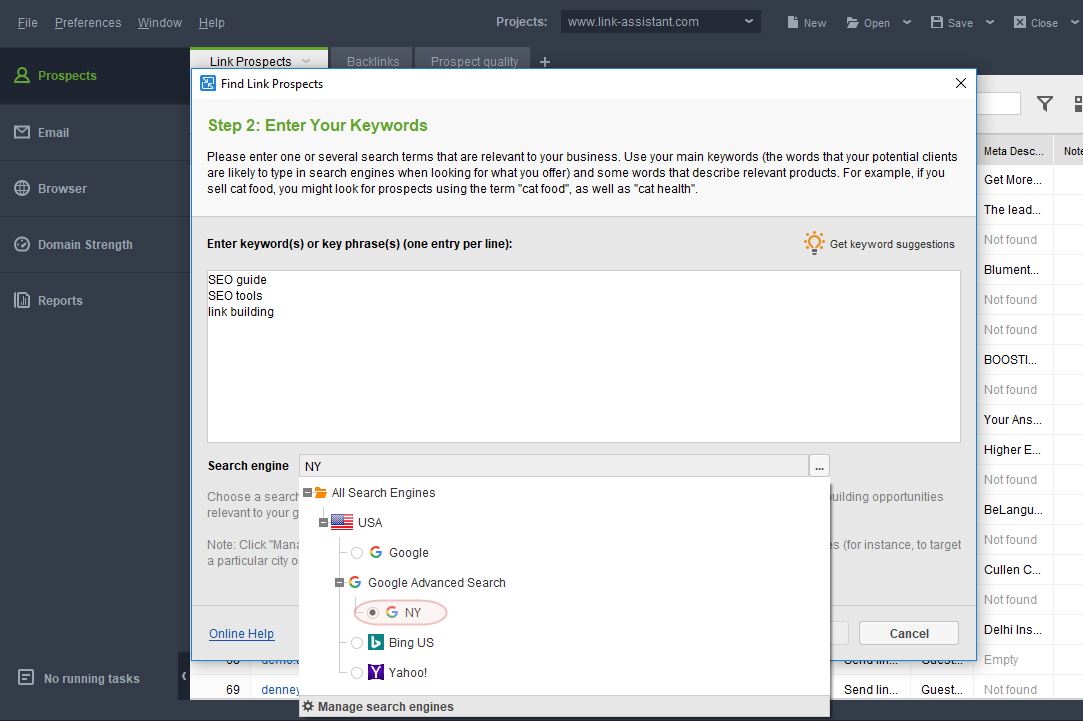Image resolution: width=1083 pixels, height=721 pixels.
Task: Click the Yahoo! logo icon
Action: [x=376, y=672]
